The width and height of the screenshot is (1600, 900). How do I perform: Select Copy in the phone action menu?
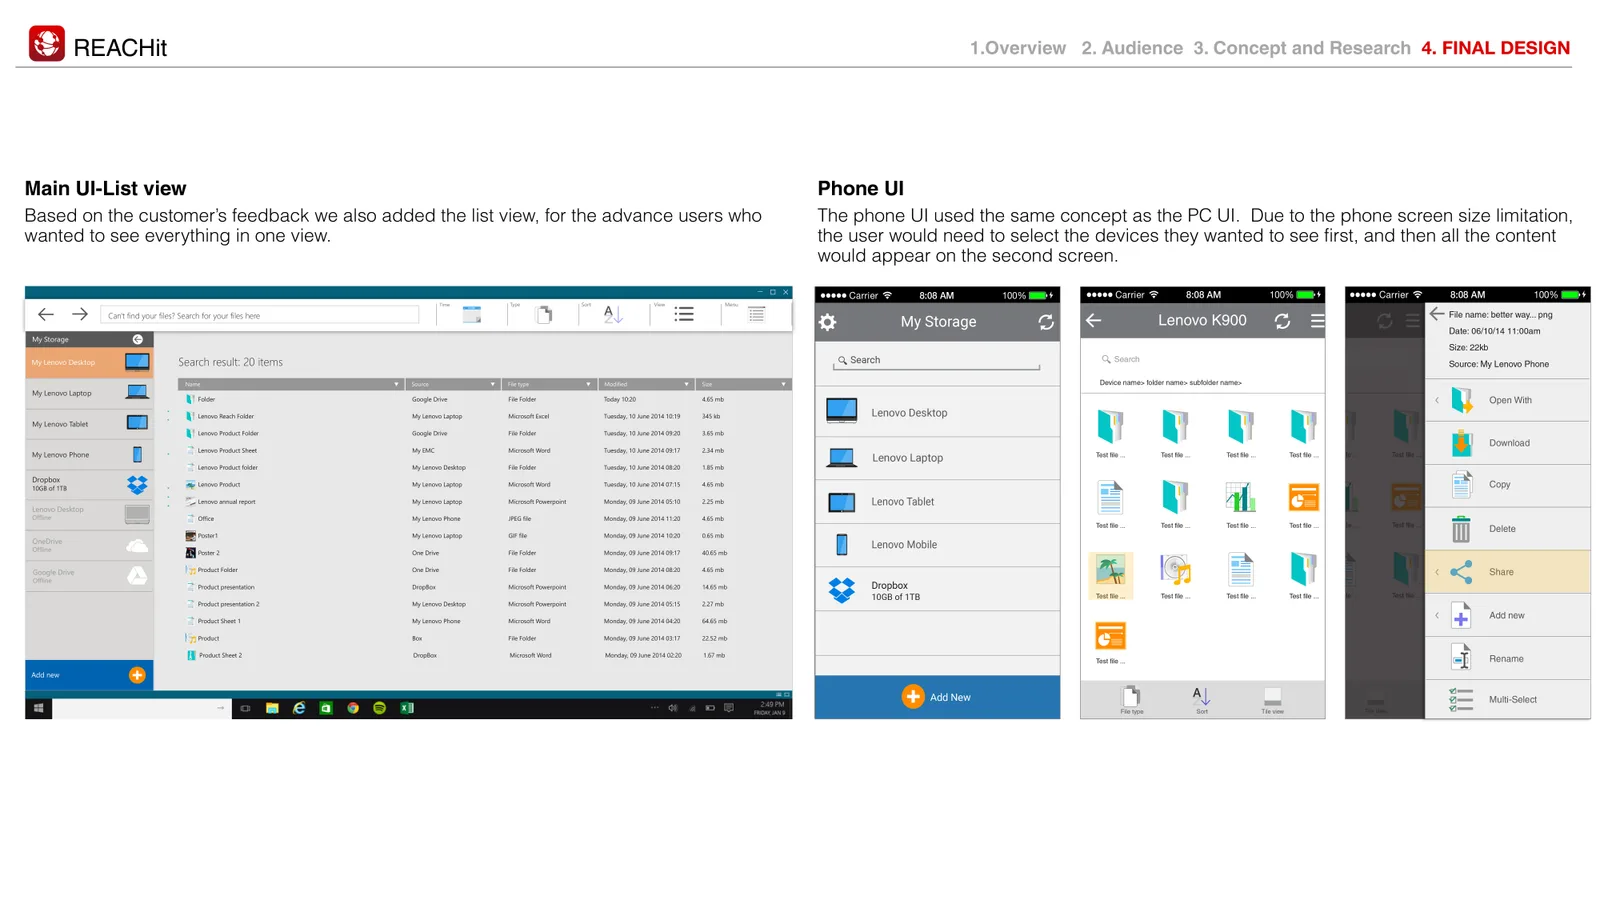(1507, 485)
